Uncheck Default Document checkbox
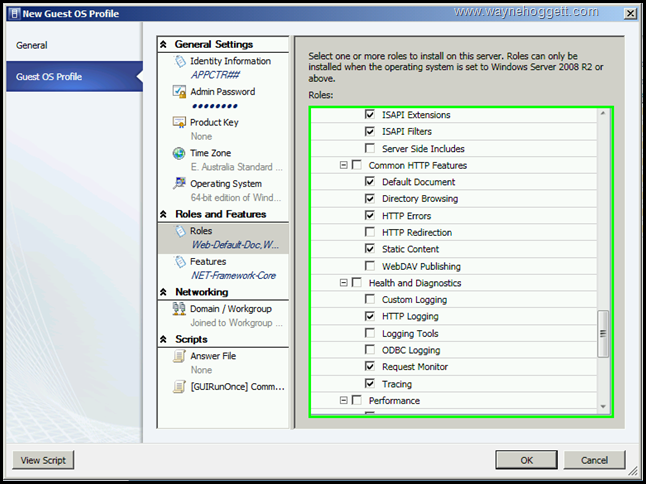The width and height of the screenshot is (646, 484). [370, 182]
